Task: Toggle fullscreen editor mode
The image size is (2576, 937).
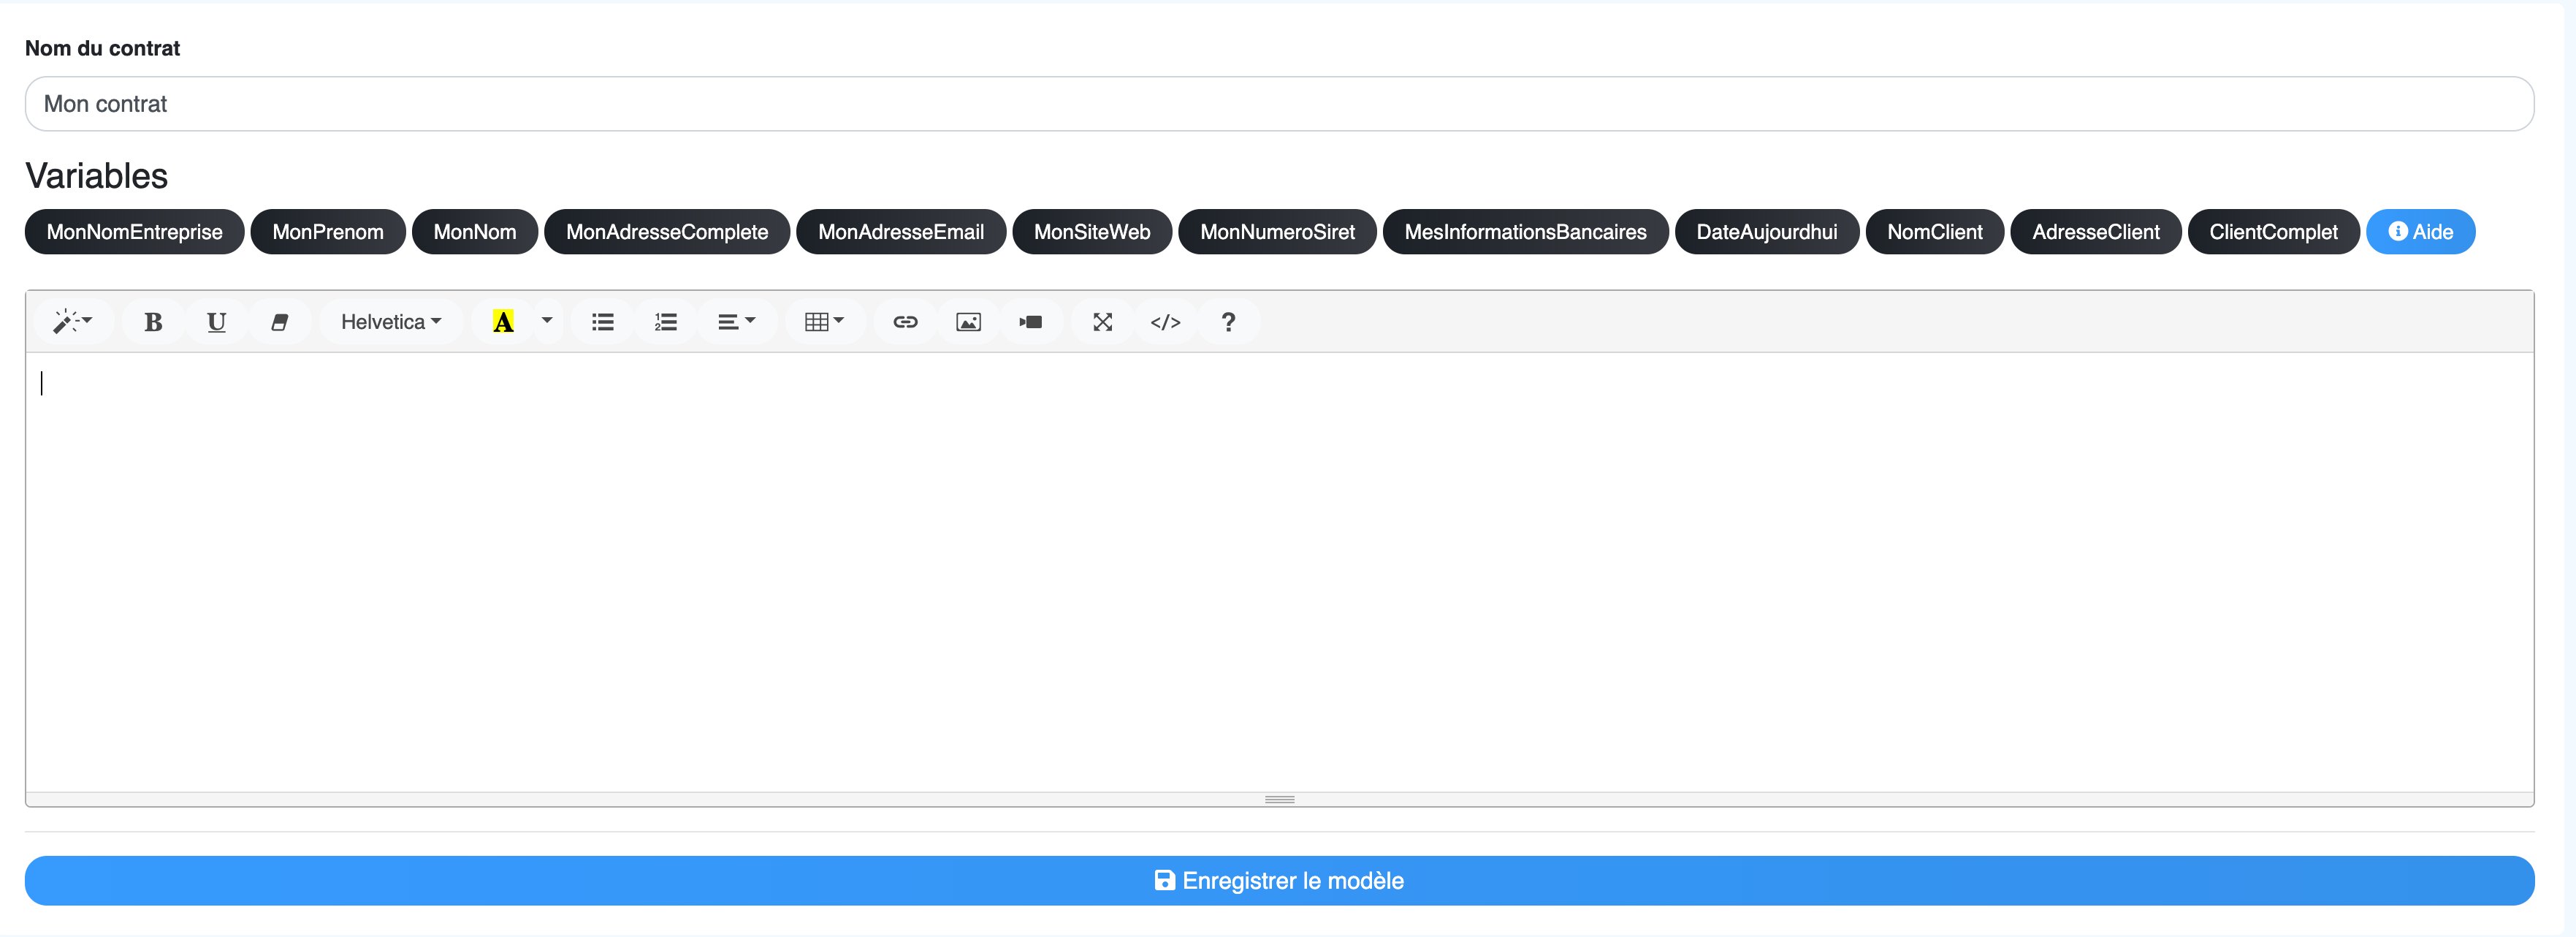Action: click(1102, 322)
